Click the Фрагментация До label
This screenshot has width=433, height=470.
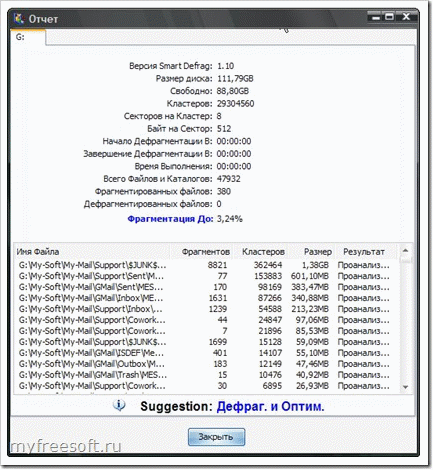pyautogui.click(x=170, y=219)
